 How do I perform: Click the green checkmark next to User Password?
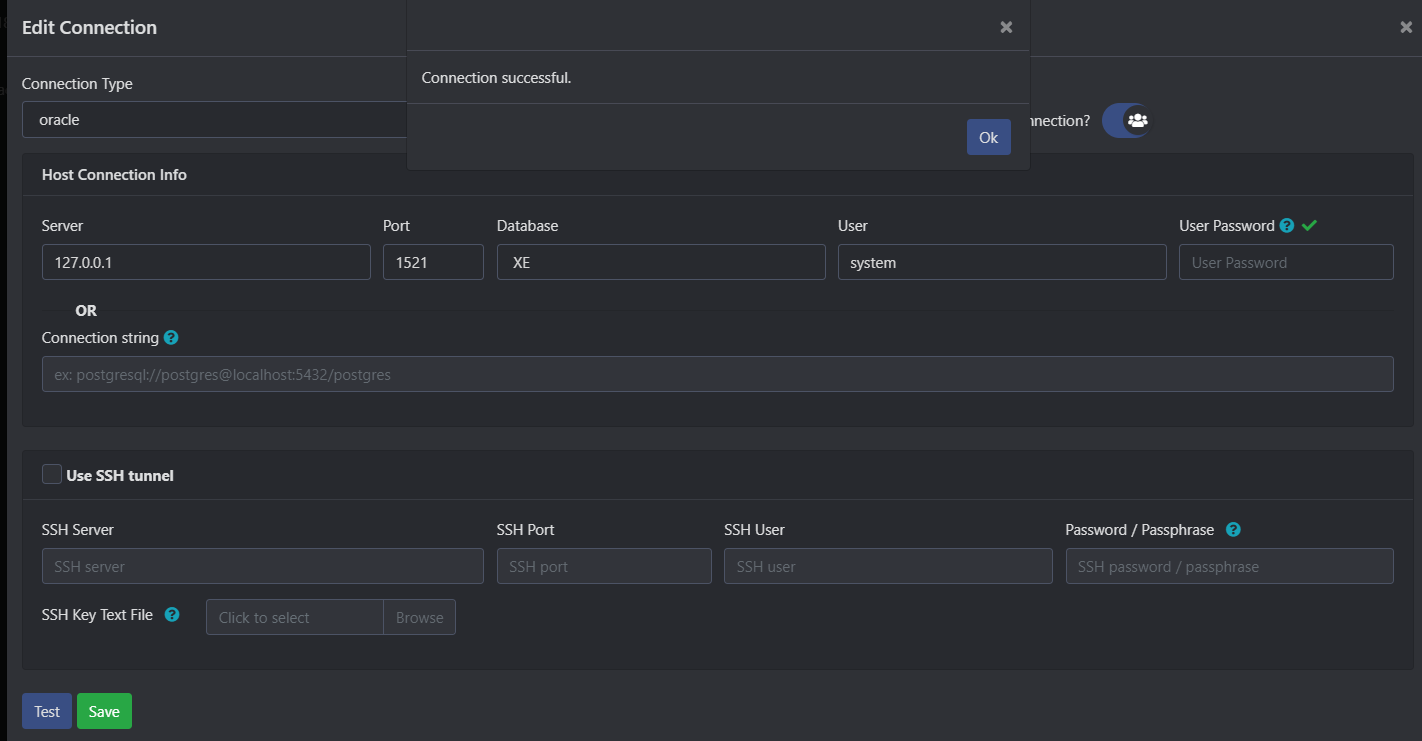(1309, 226)
